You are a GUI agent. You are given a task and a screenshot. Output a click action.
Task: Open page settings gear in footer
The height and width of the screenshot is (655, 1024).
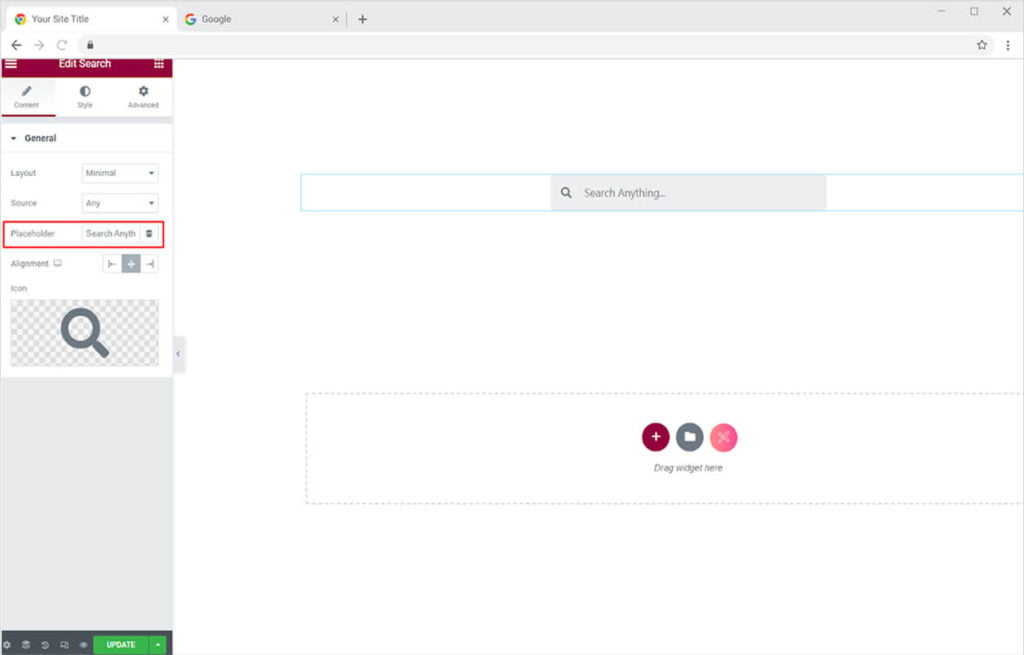click(x=7, y=645)
